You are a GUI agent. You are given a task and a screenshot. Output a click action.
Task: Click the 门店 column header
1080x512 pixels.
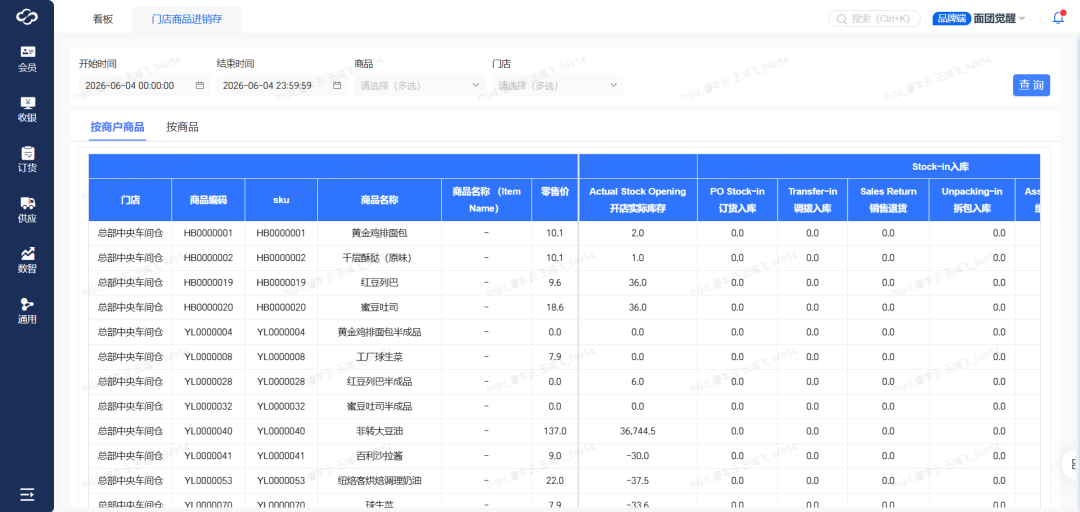pos(130,200)
